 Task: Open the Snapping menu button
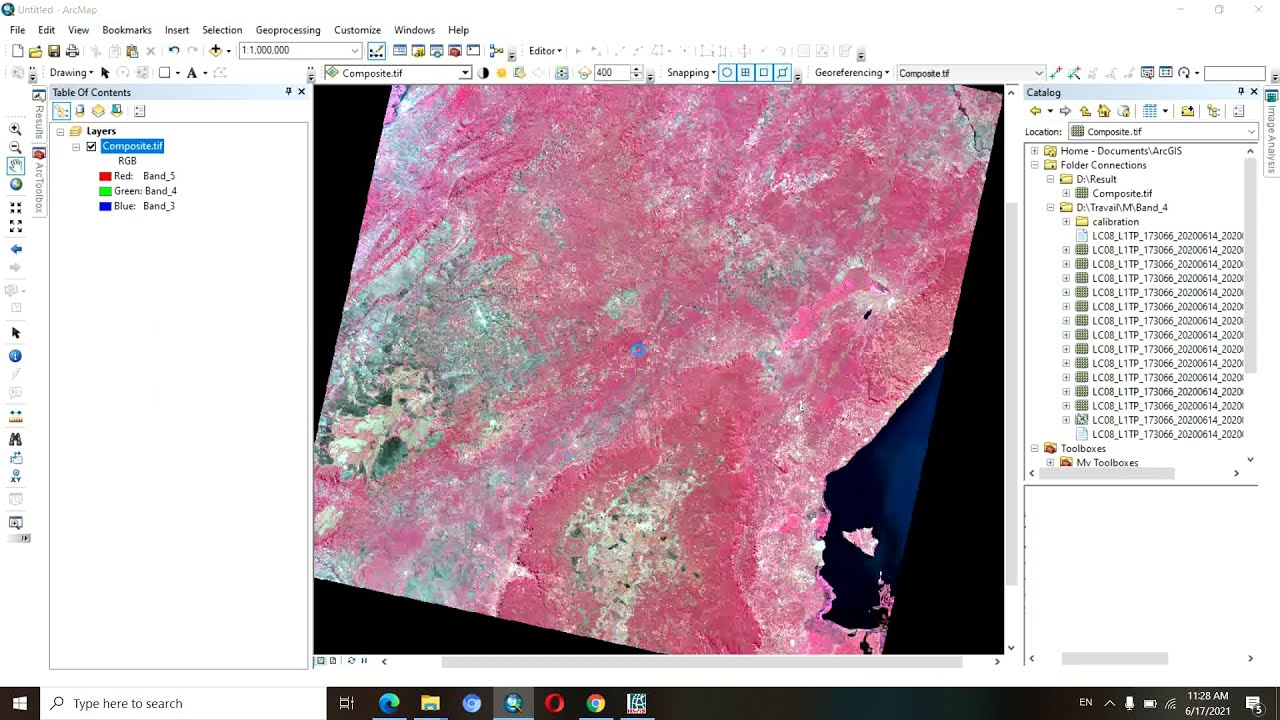click(691, 73)
